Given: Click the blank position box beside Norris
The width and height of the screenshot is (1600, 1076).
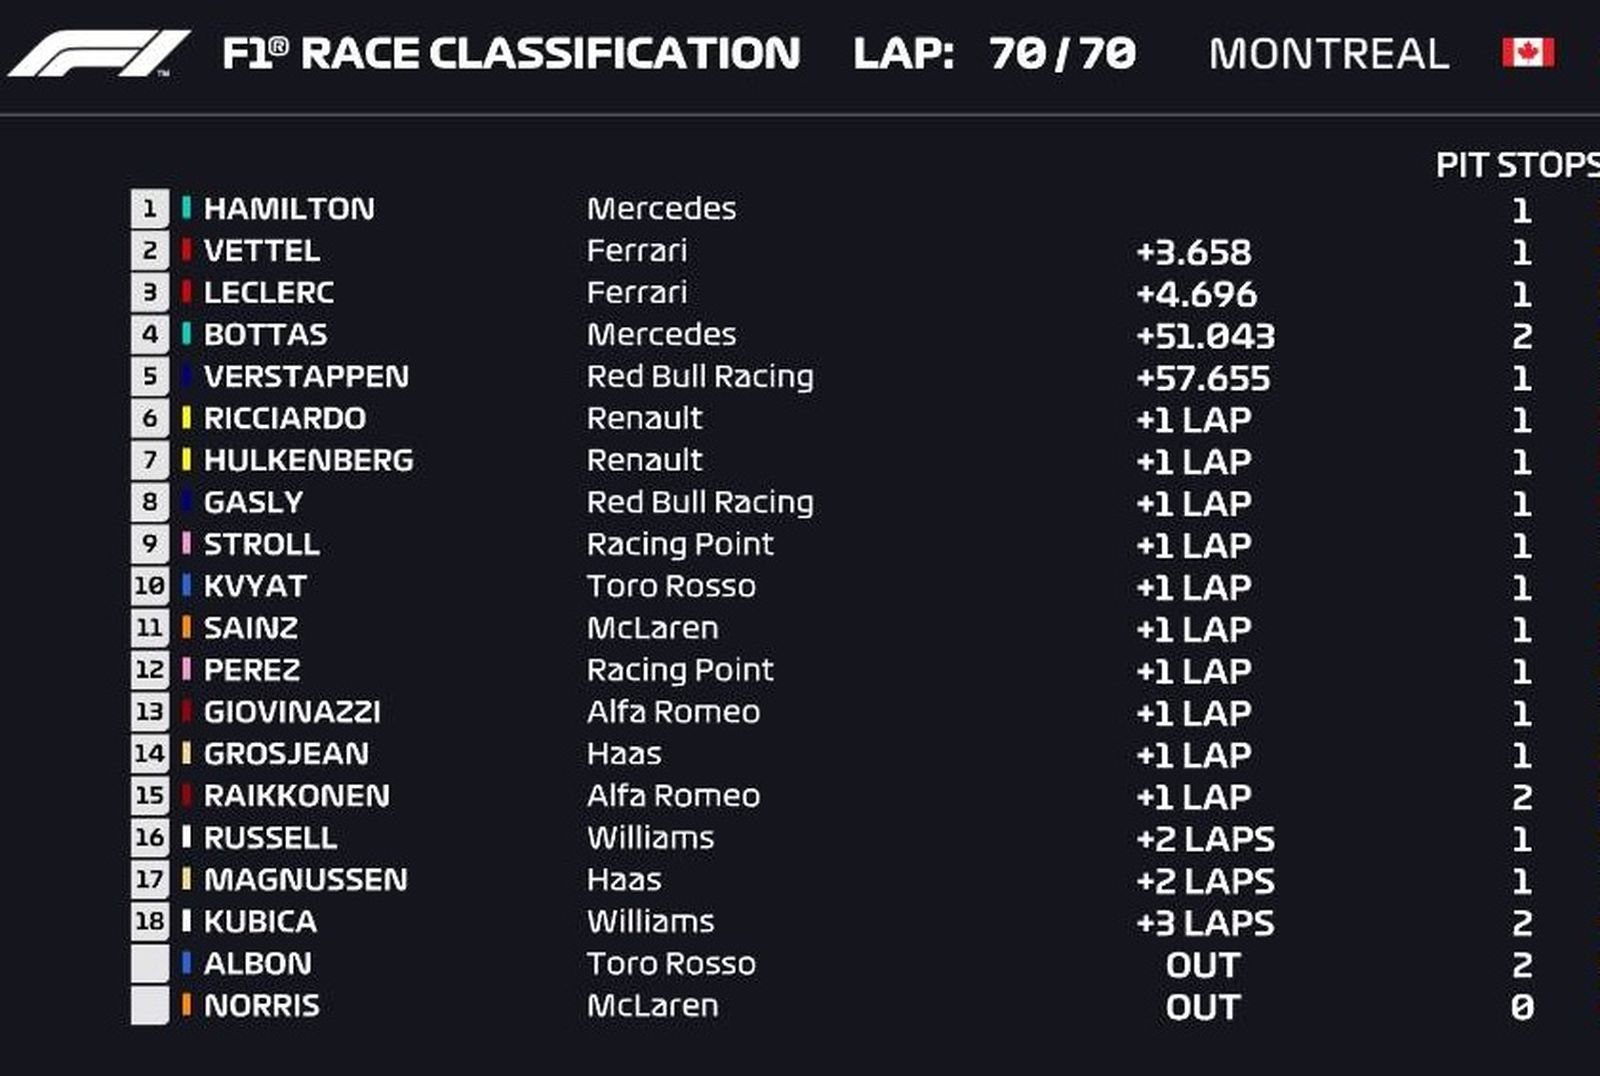Looking at the screenshot, I should (x=150, y=1005).
